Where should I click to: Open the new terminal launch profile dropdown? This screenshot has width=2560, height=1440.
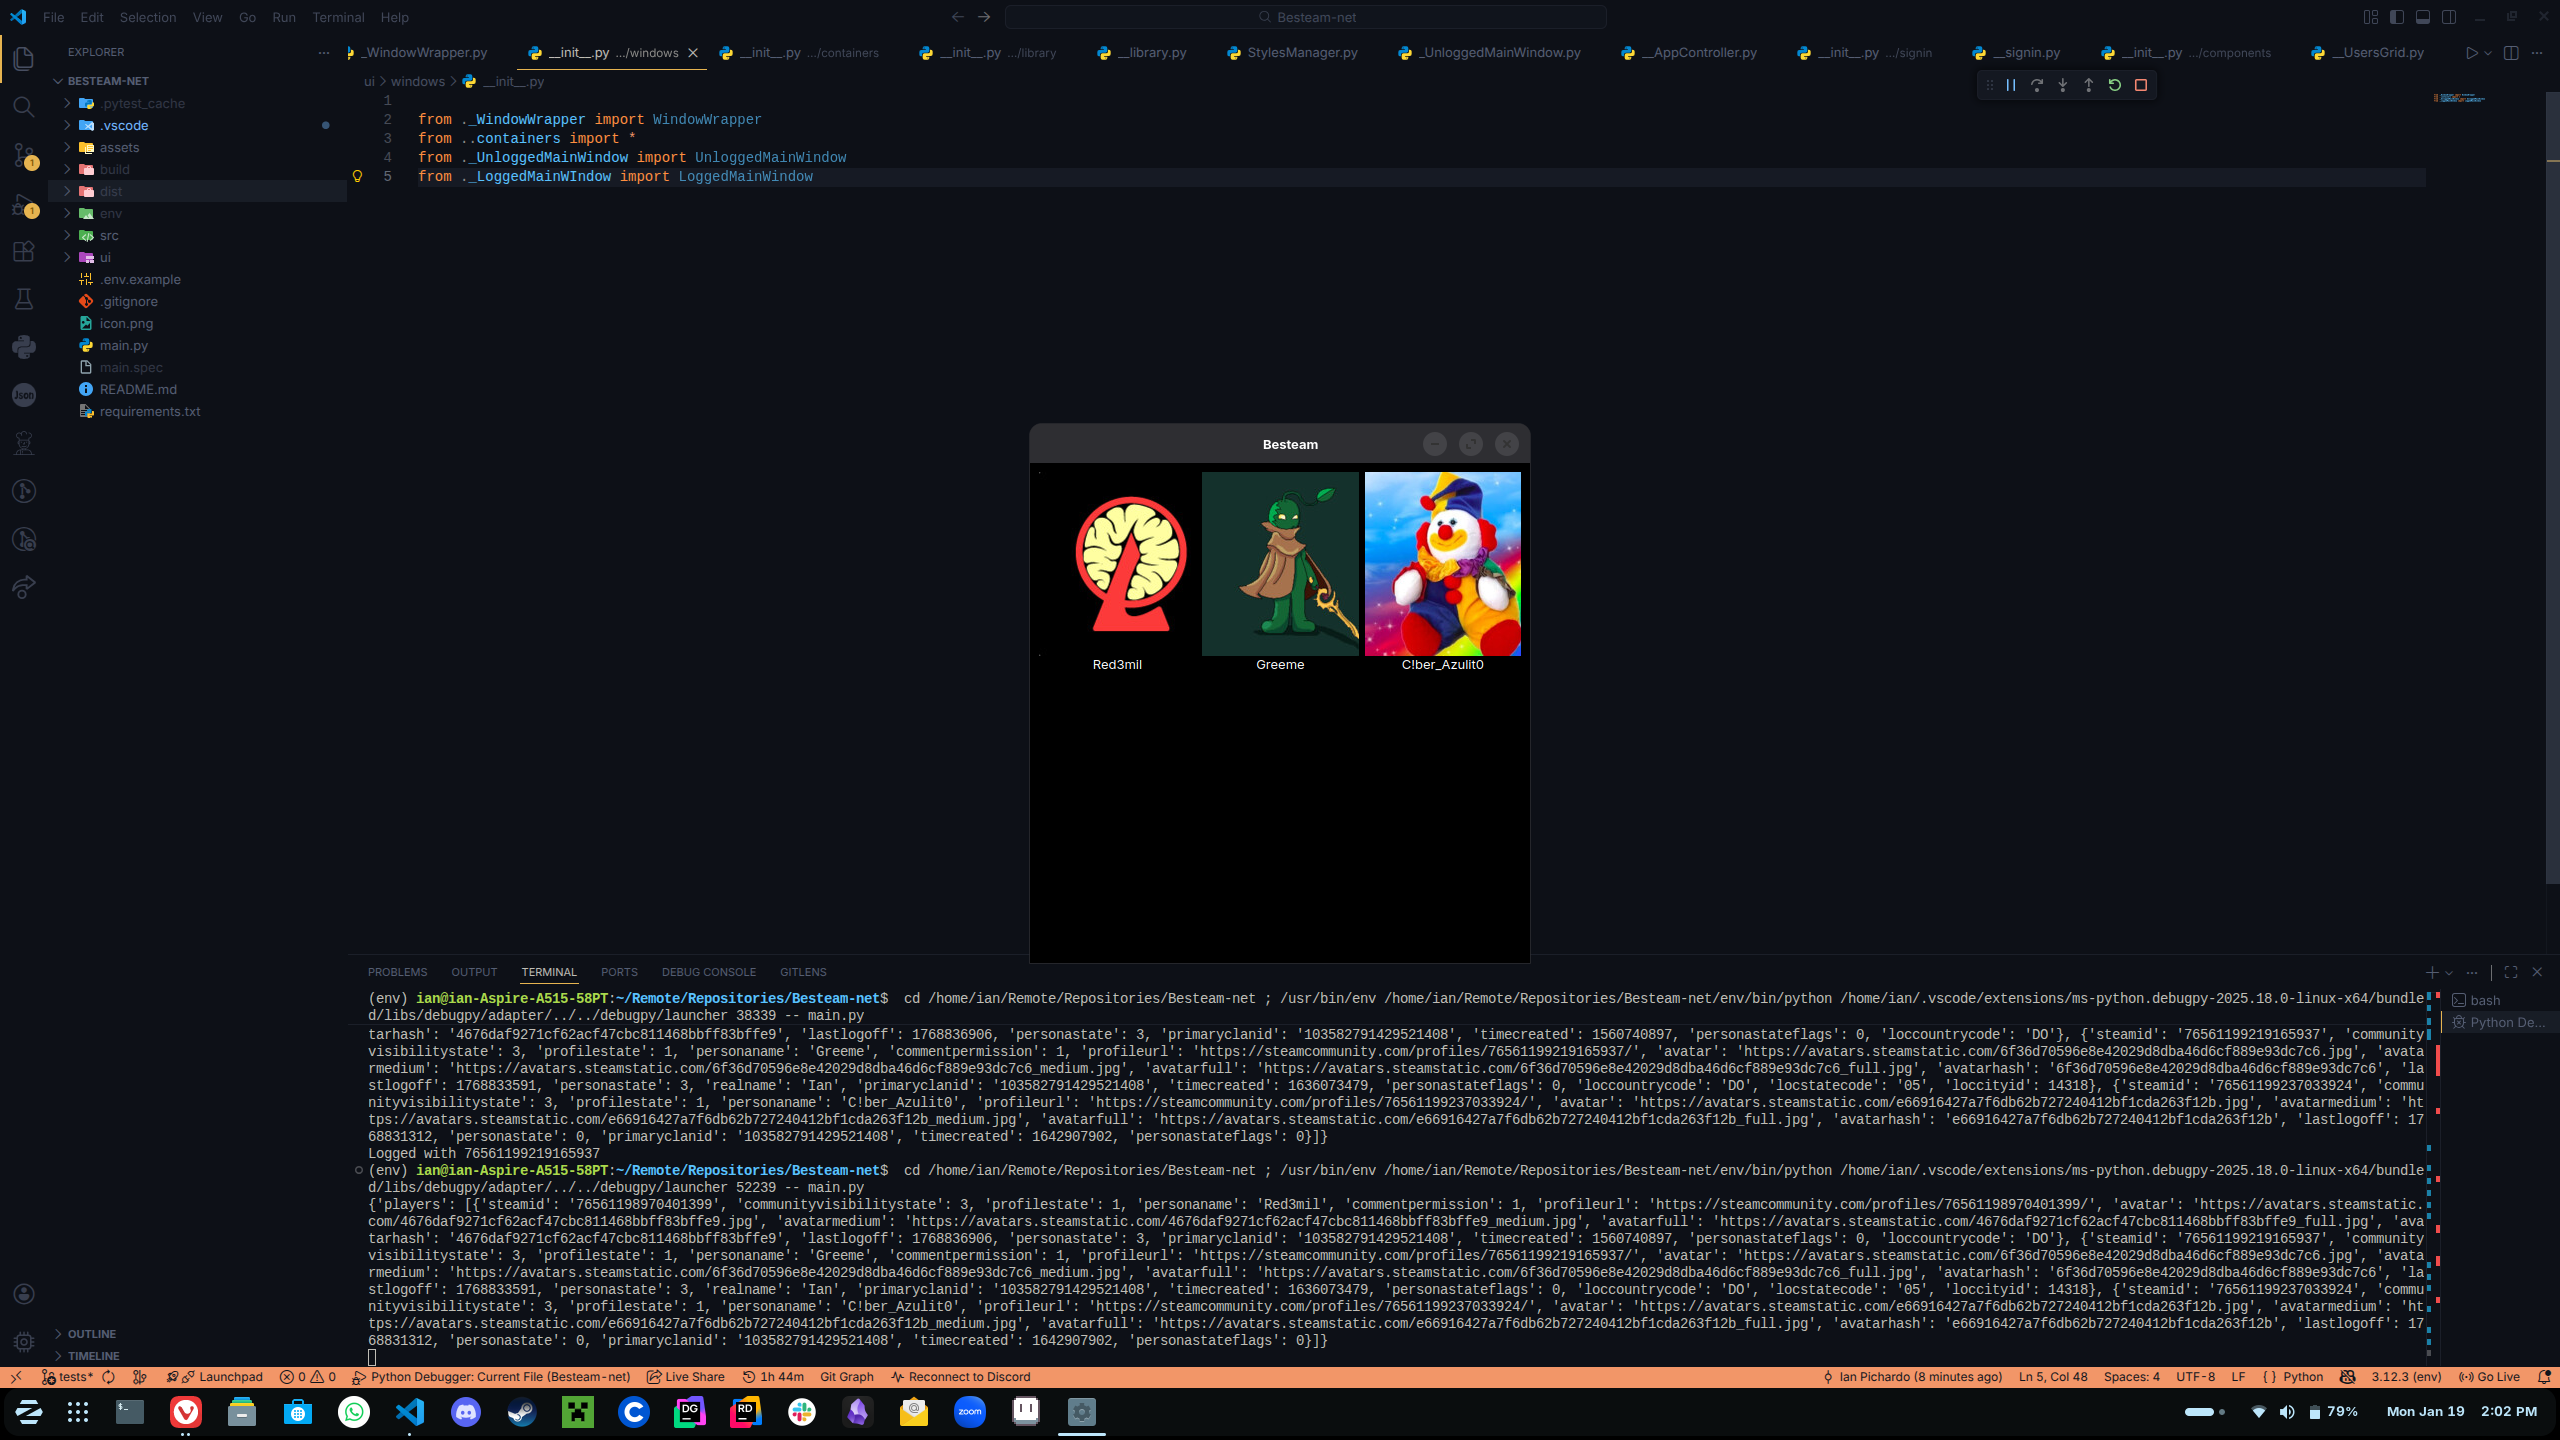2449,973
